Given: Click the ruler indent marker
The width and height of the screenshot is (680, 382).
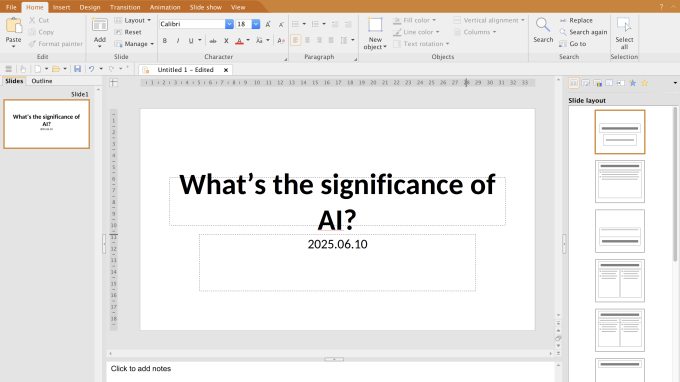Looking at the screenshot, I should tap(466, 82).
